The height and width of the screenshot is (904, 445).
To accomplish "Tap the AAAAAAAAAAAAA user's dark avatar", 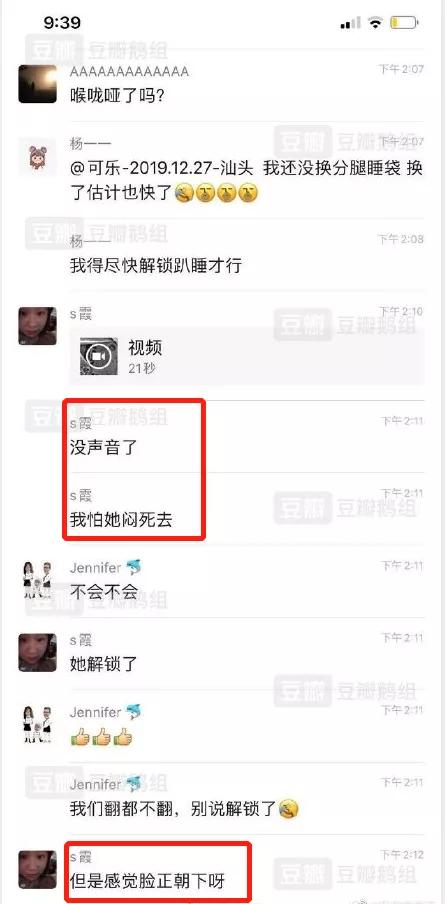I will click(37, 84).
